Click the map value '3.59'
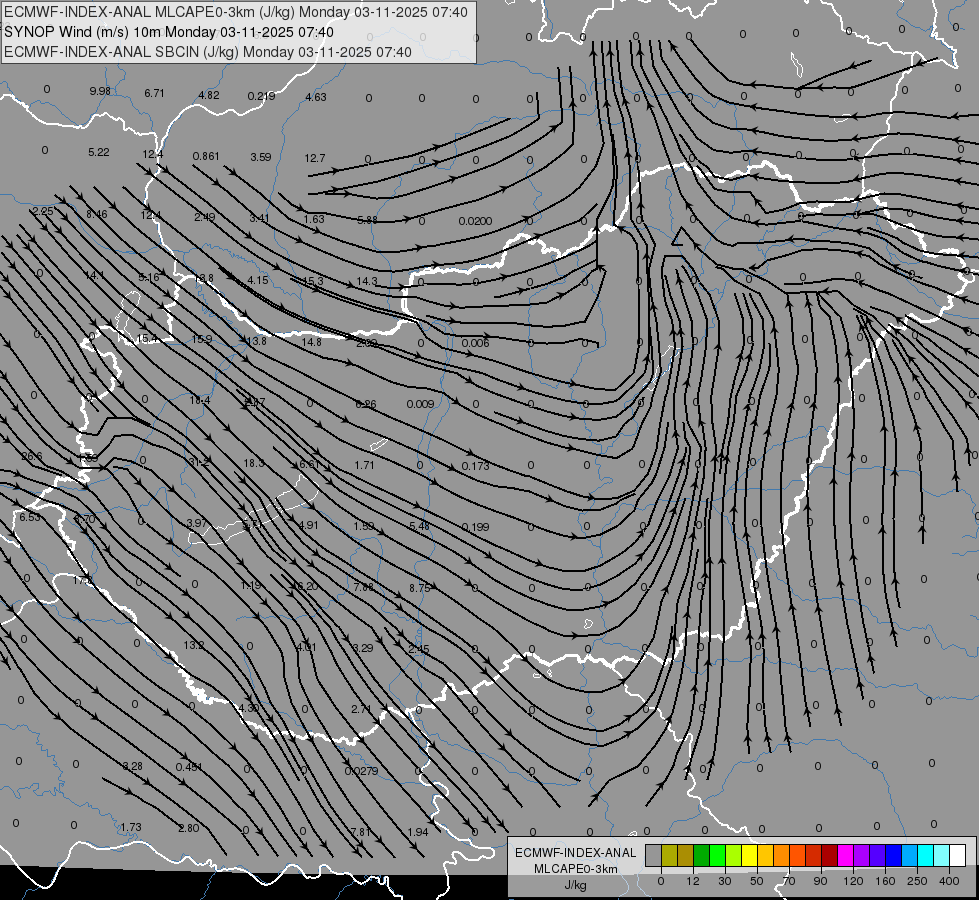Screen dimensions: 979x900 click(261, 157)
